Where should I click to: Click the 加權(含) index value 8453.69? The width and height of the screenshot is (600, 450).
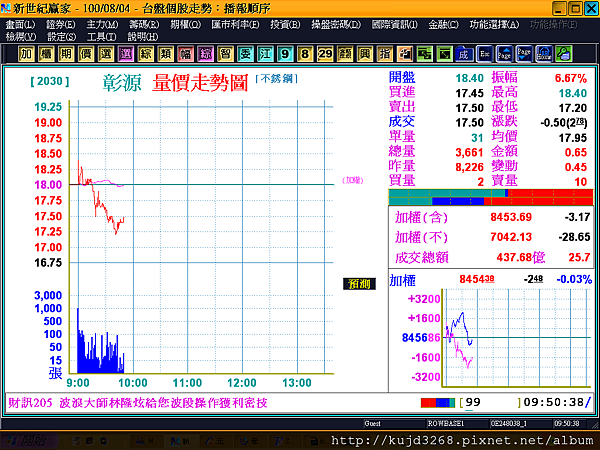pyautogui.click(x=511, y=217)
